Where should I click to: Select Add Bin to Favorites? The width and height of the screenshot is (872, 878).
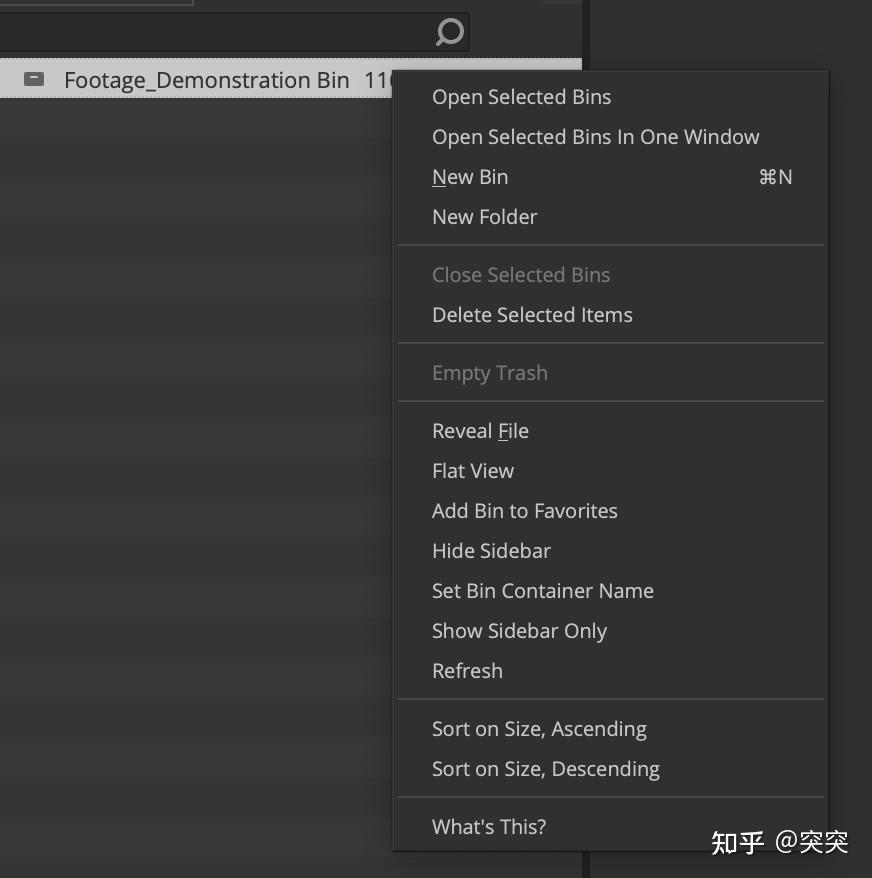524,511
